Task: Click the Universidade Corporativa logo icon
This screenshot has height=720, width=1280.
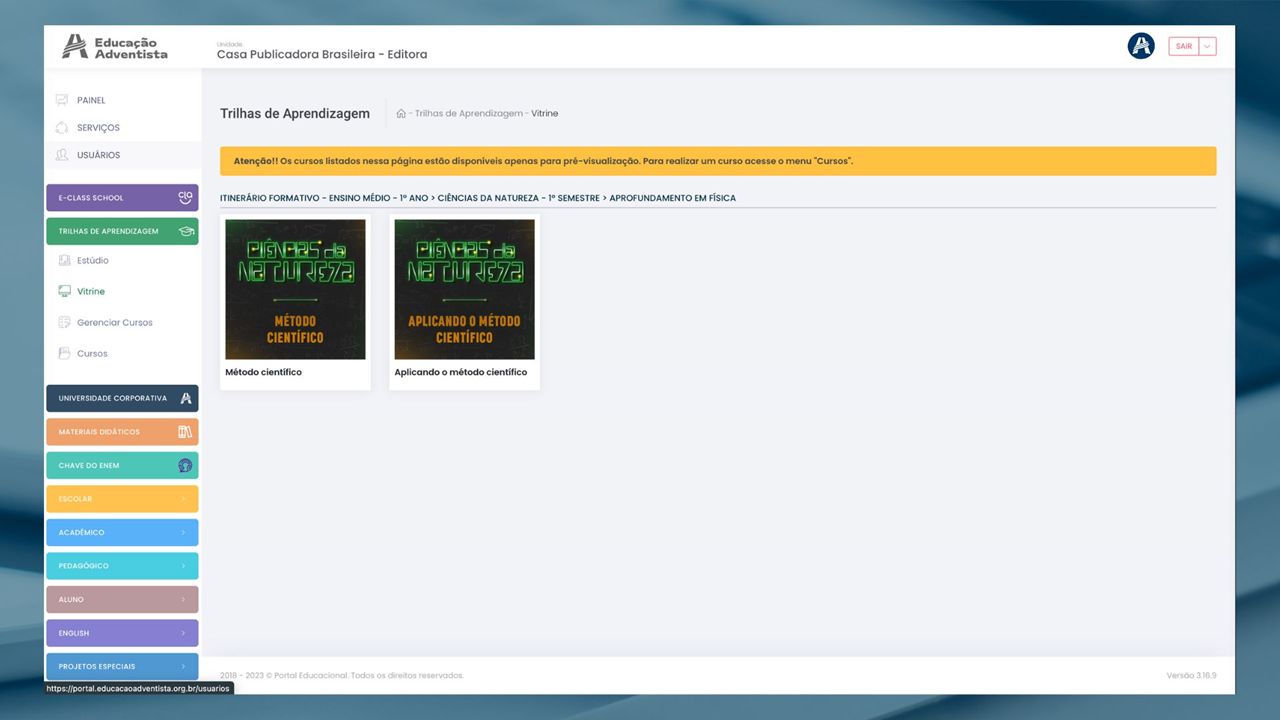Action: [186, 398]
